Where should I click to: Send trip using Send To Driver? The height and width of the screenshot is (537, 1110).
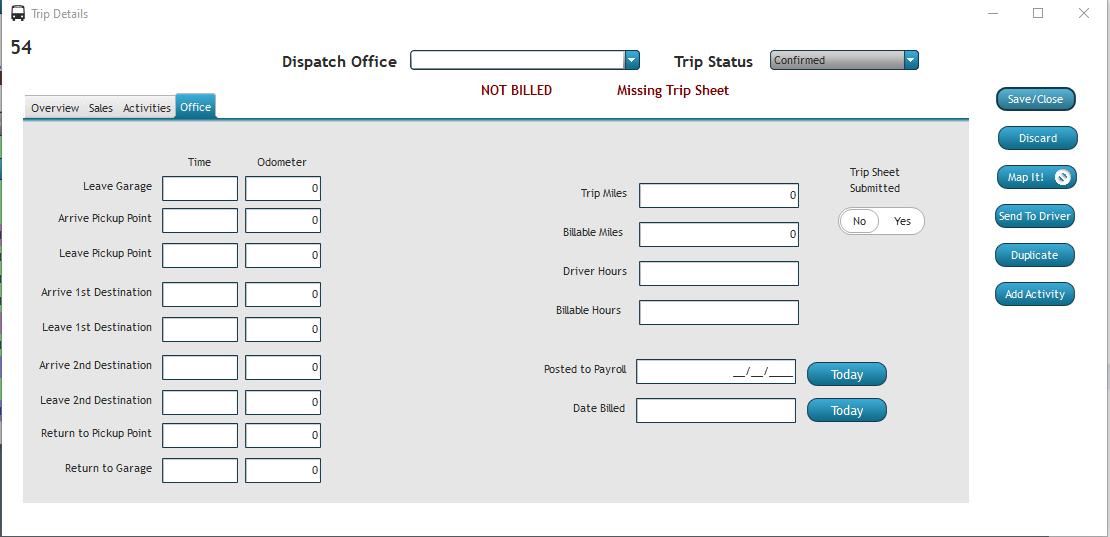pos(1034,216)
